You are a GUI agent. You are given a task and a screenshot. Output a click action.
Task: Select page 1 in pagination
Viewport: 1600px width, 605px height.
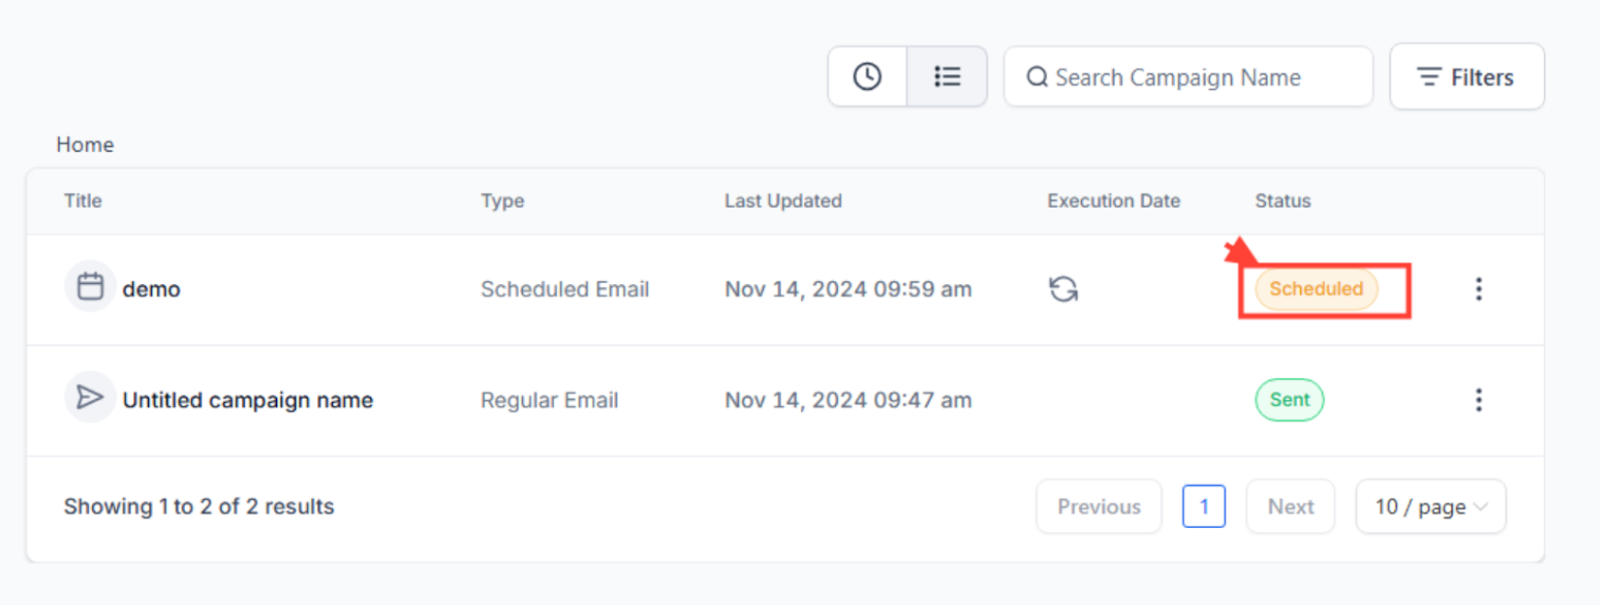1203,507
